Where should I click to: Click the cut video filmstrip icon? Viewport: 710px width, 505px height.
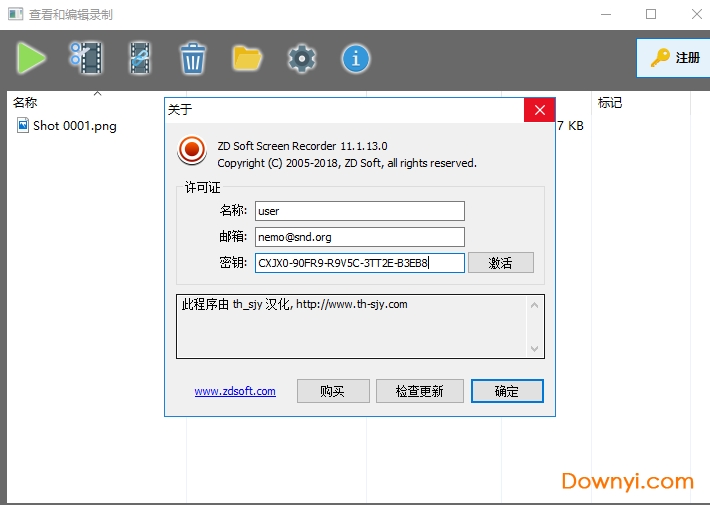point(86,58)
